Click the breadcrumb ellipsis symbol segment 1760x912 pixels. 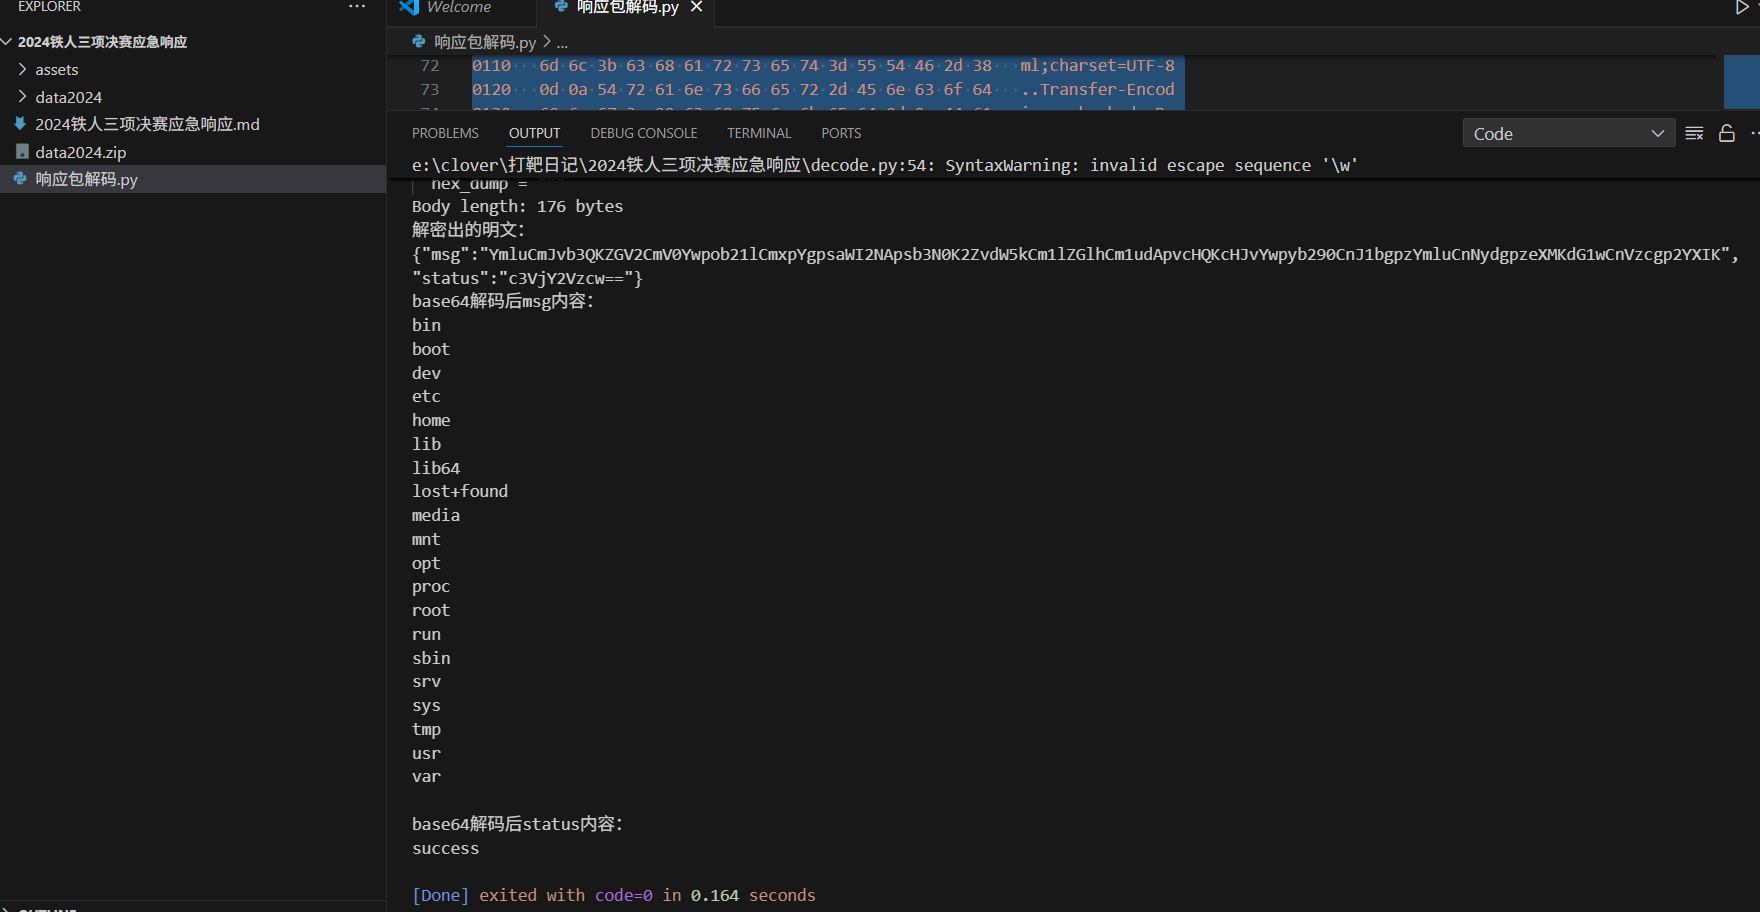pos(562,43)
